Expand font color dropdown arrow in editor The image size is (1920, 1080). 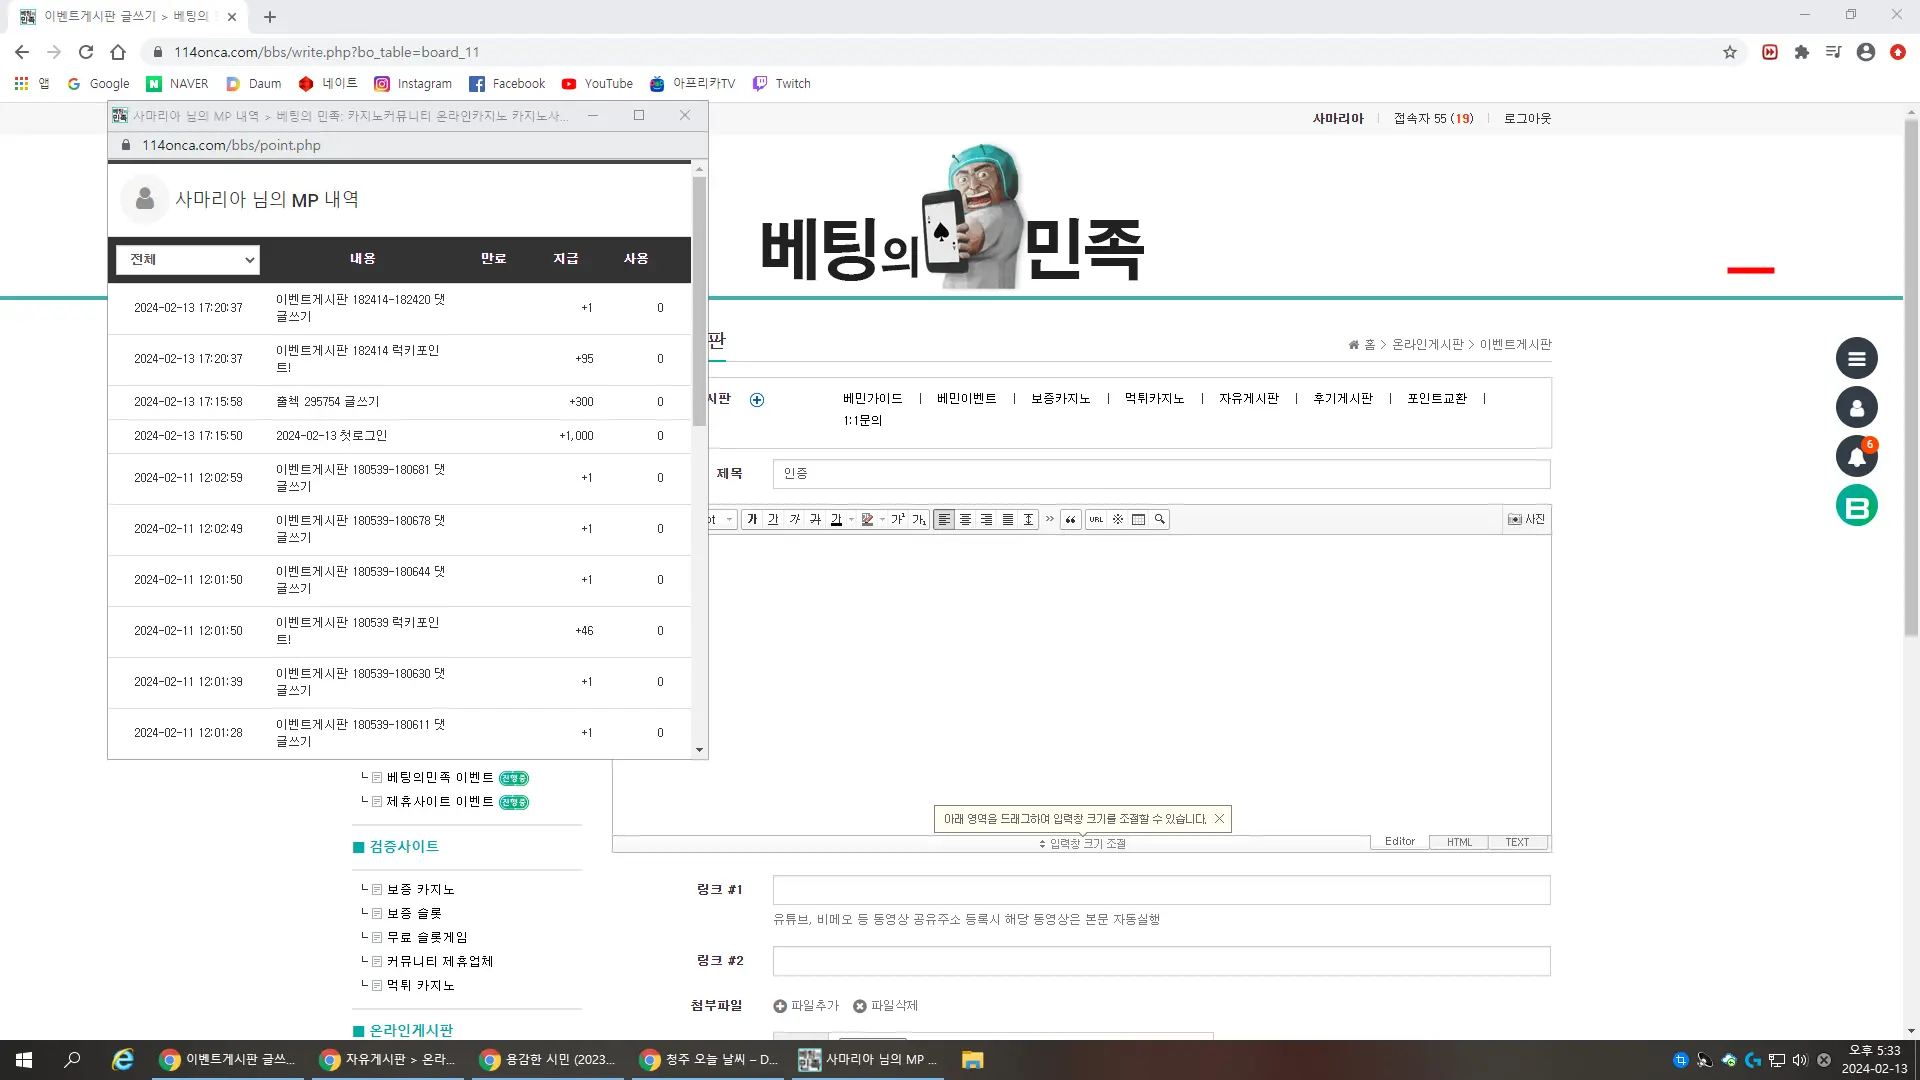coord(851,519)
